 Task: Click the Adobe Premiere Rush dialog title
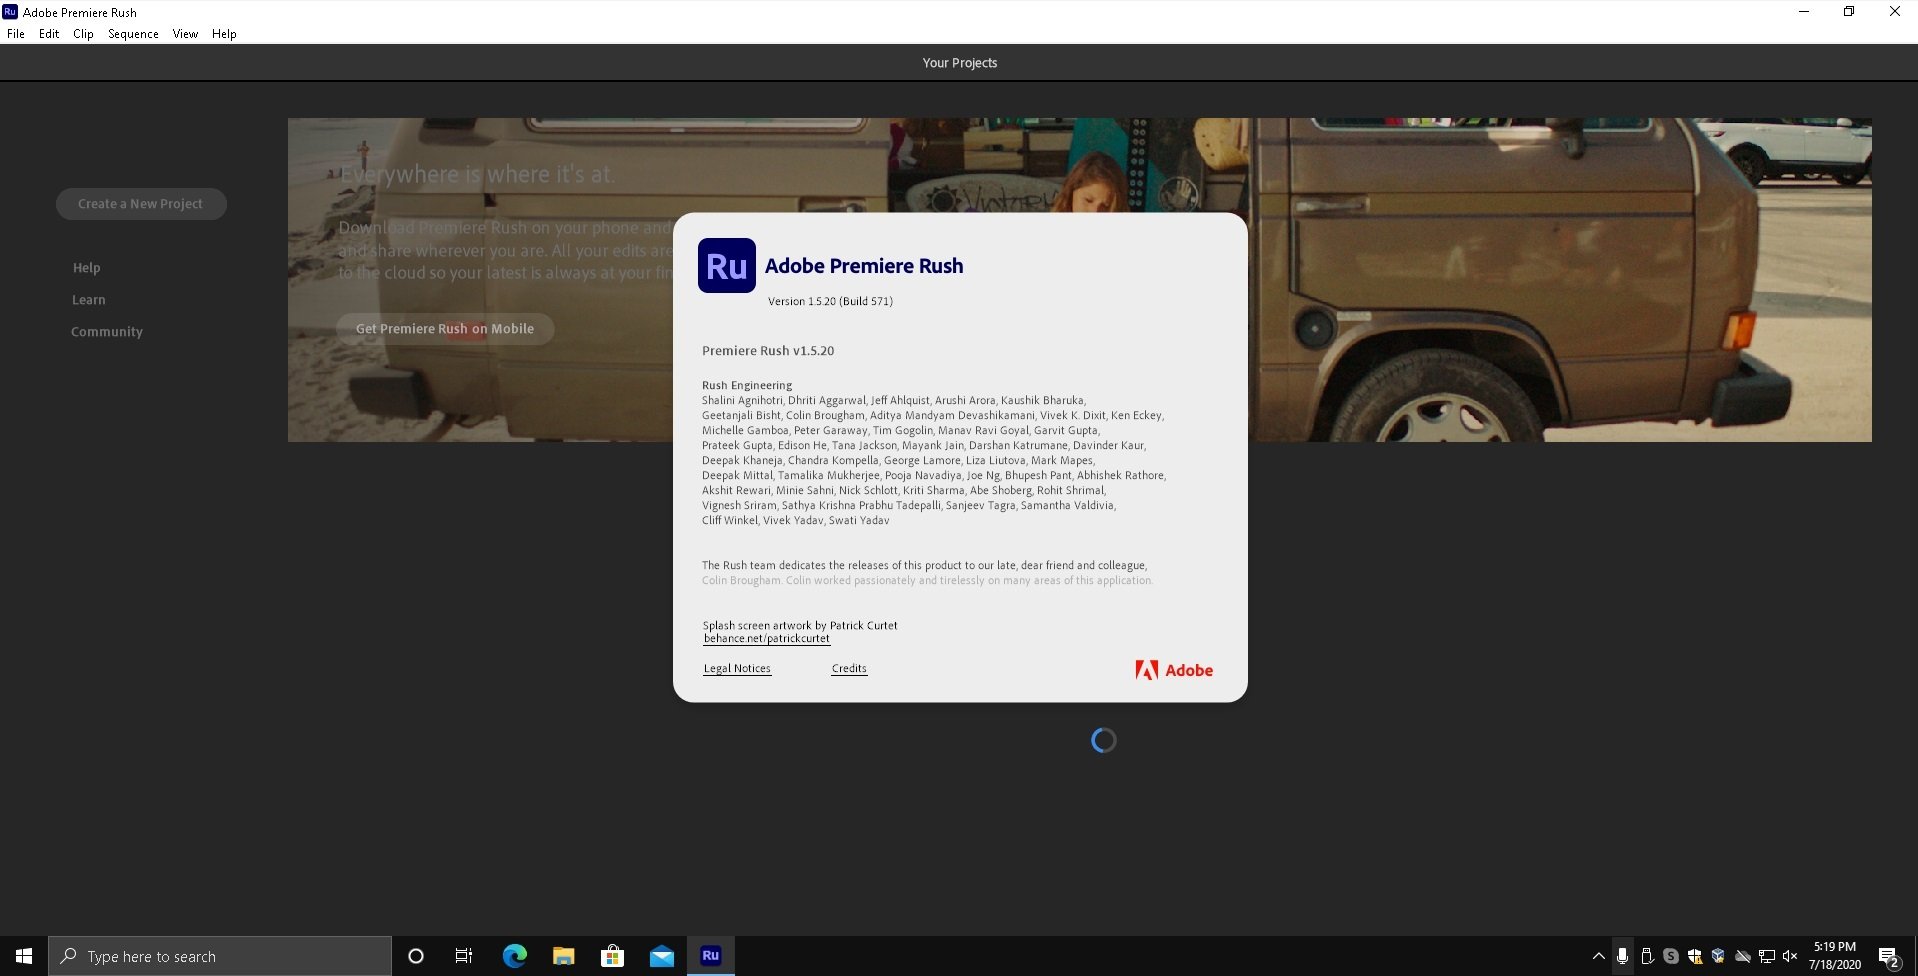click(x=864, y=266)
